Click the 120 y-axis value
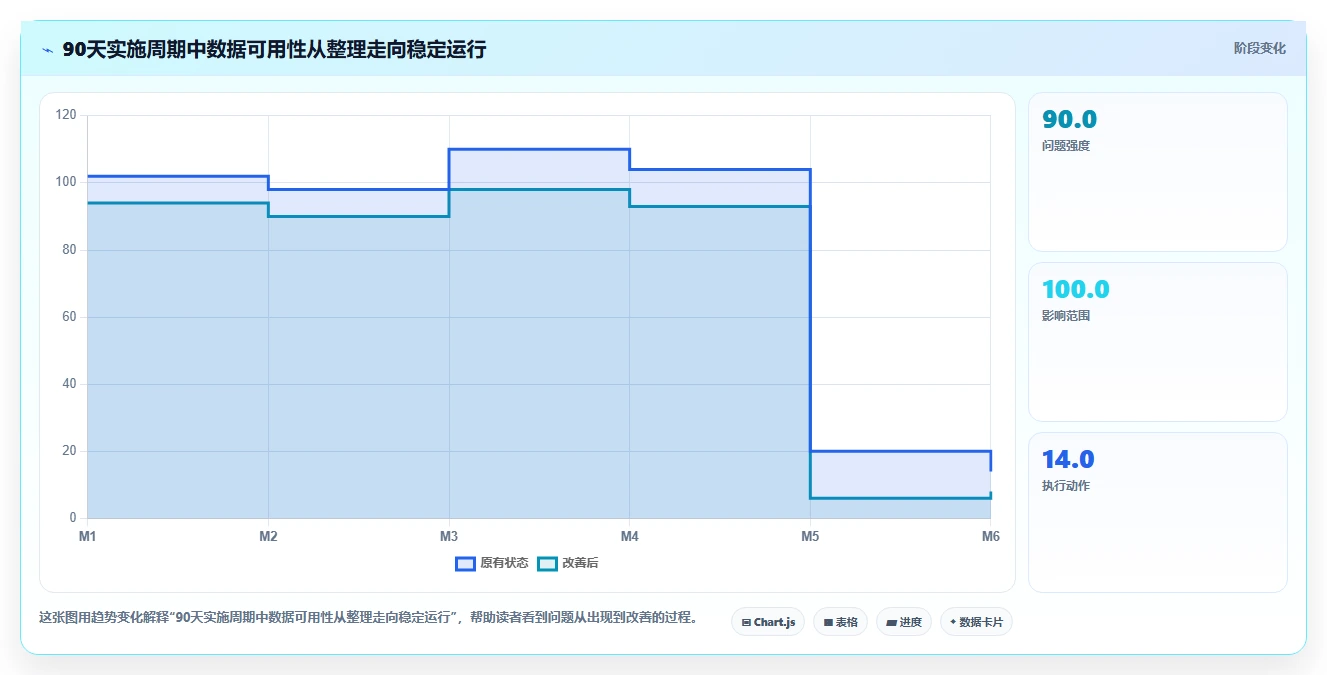This screenshot has width=1327, height=675. 66,115
